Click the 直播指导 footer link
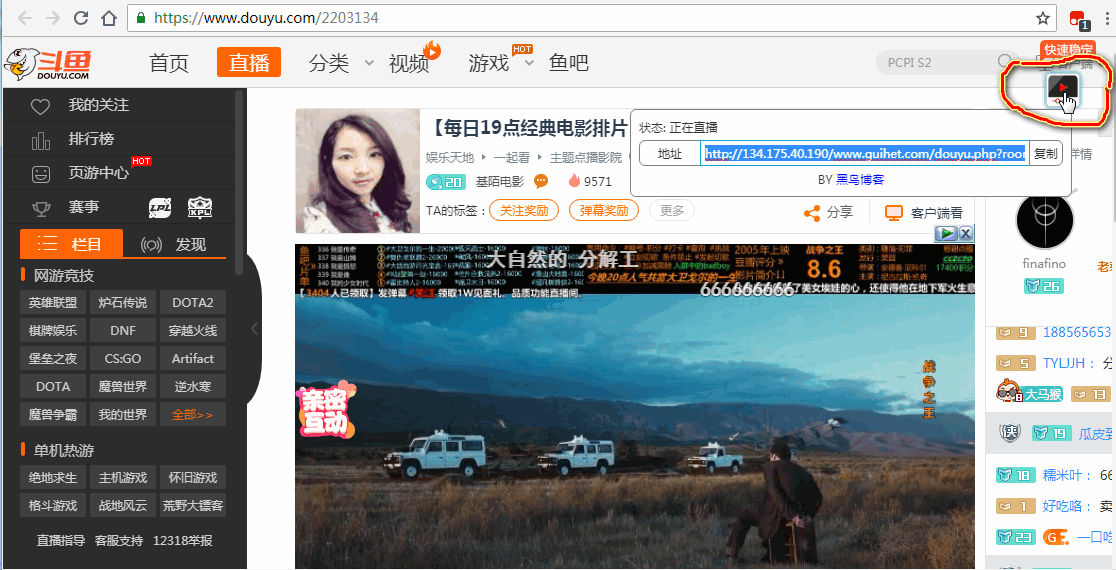Screen dimensions: 1116x570 tap(60, 541)
